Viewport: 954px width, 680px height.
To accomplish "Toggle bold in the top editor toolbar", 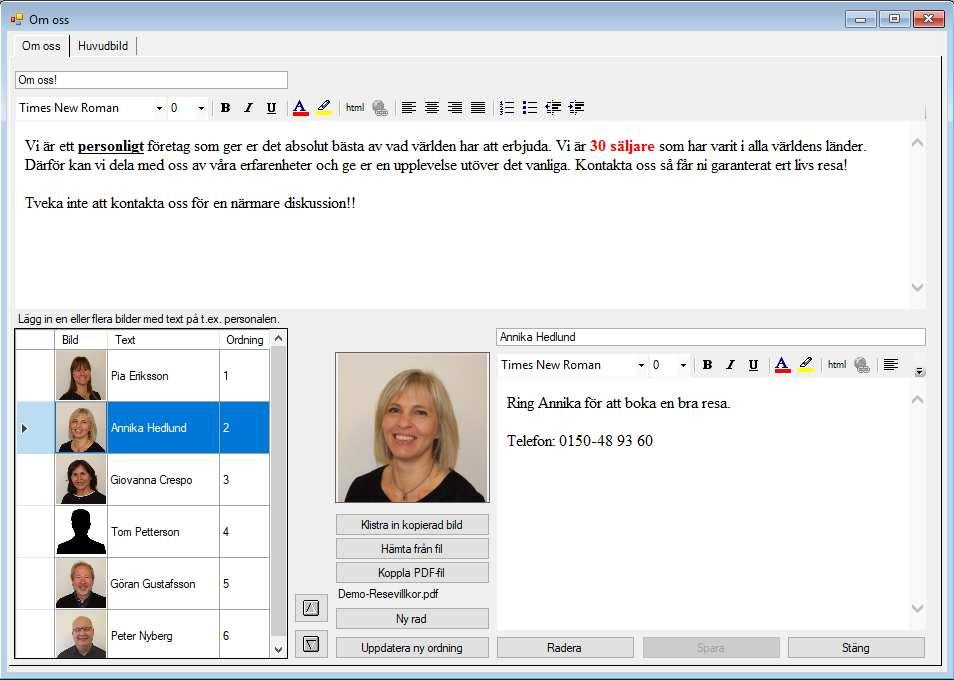I will pos(225,108).
